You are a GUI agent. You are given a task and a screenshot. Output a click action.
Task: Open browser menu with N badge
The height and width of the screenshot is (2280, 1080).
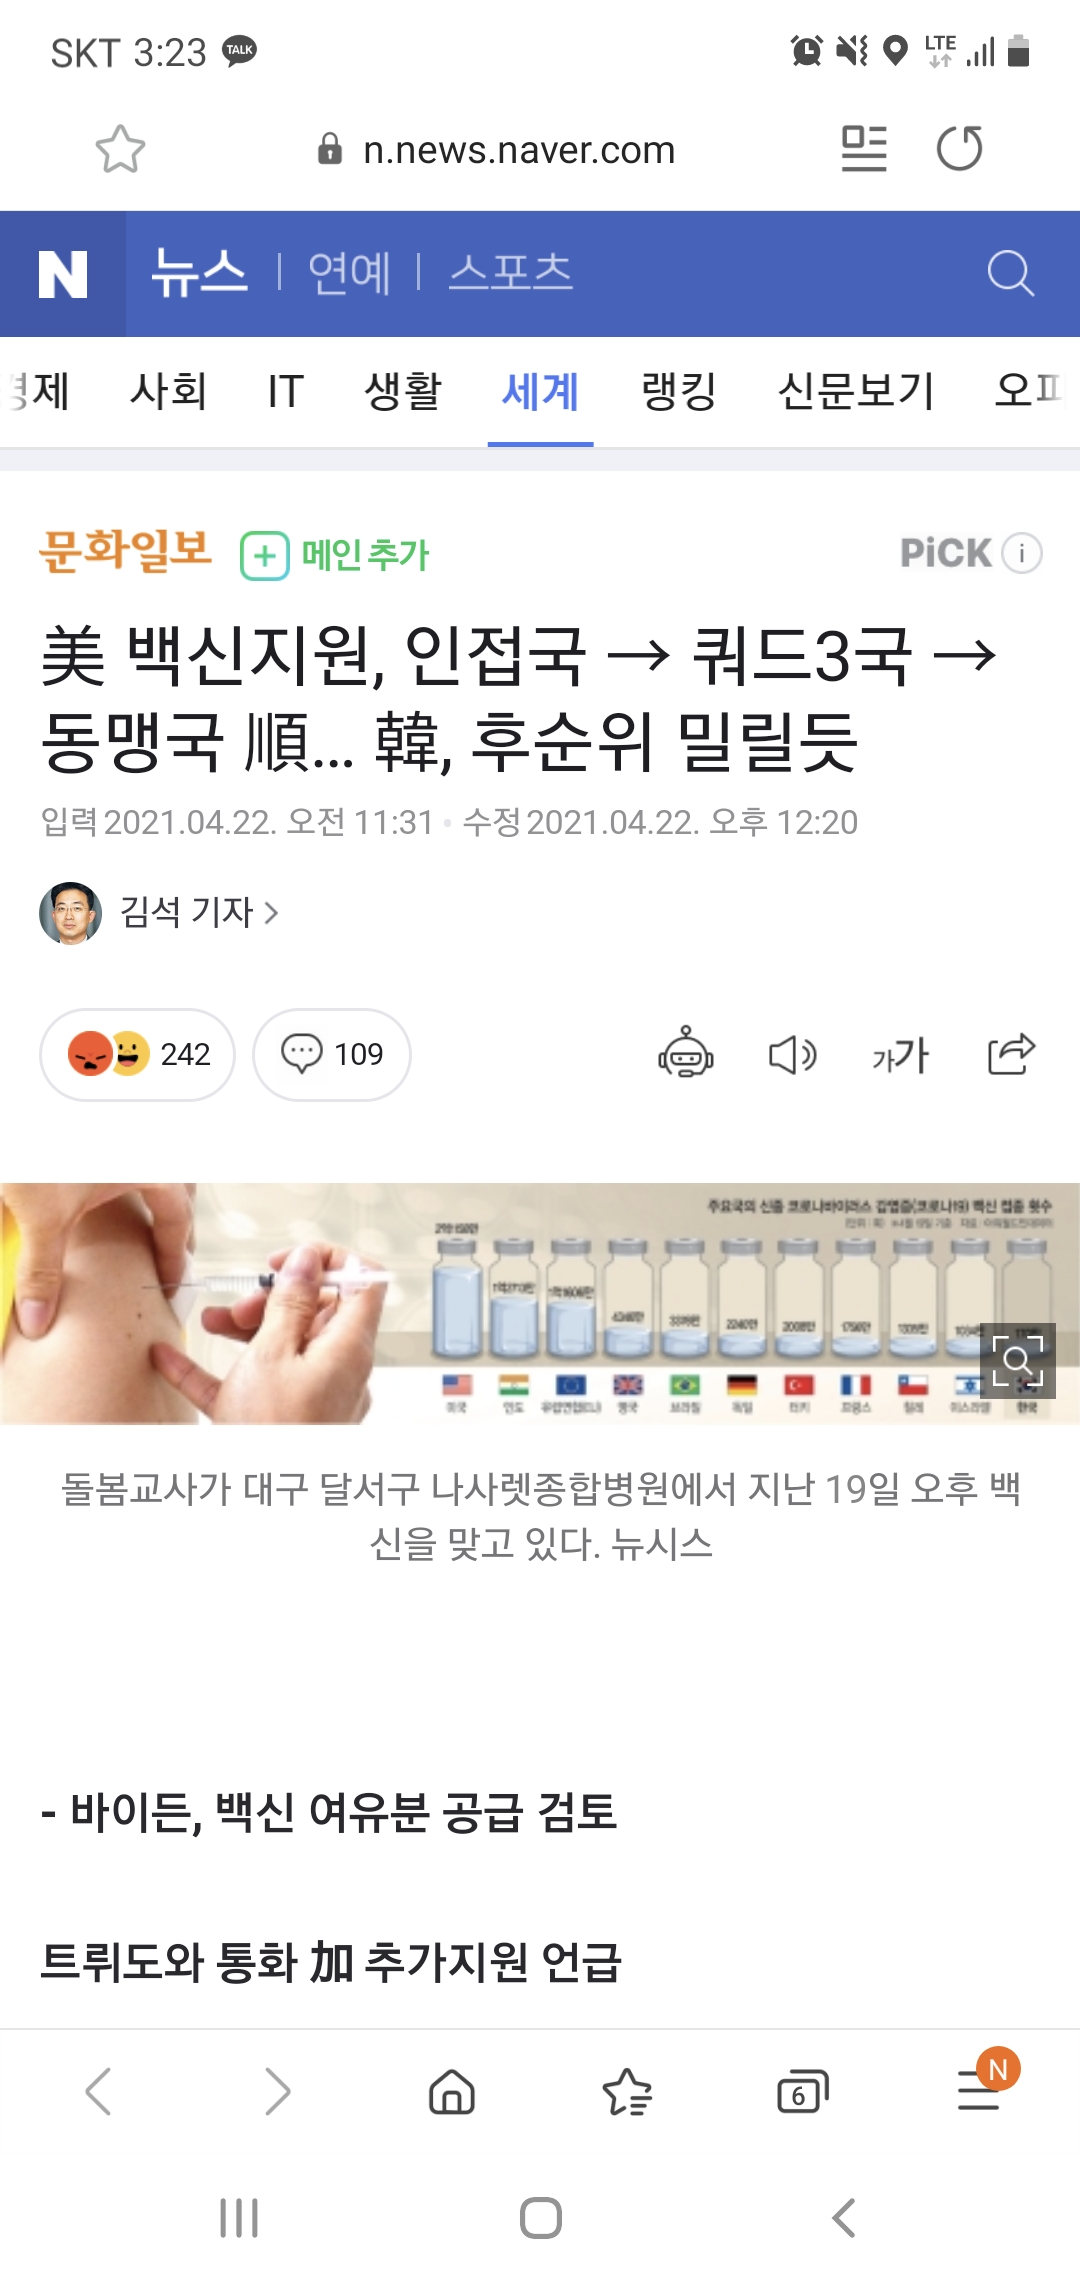coord(982,2088)
